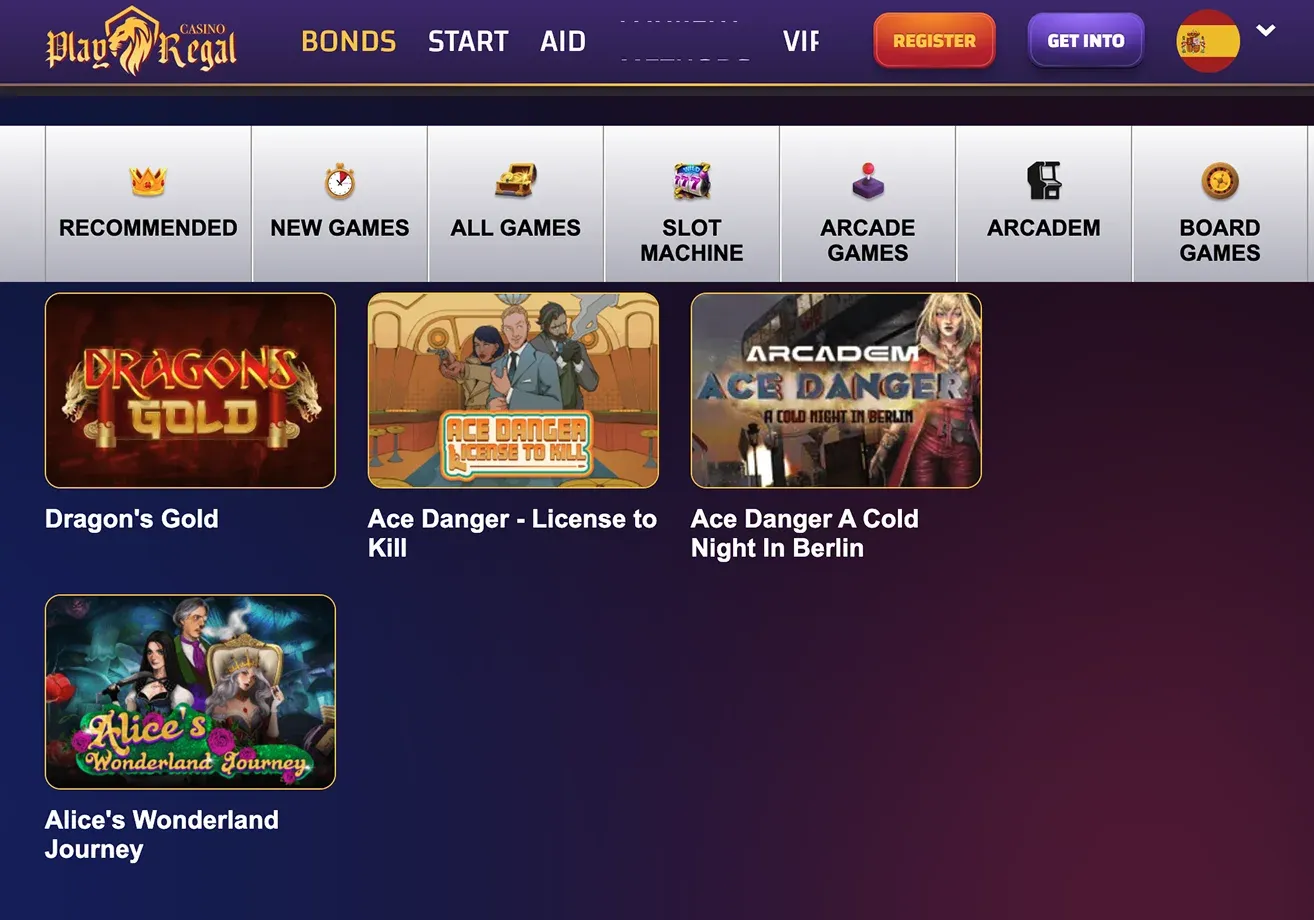
Task: Open Arcade Games joystick icon
Action: coord(868,182)
